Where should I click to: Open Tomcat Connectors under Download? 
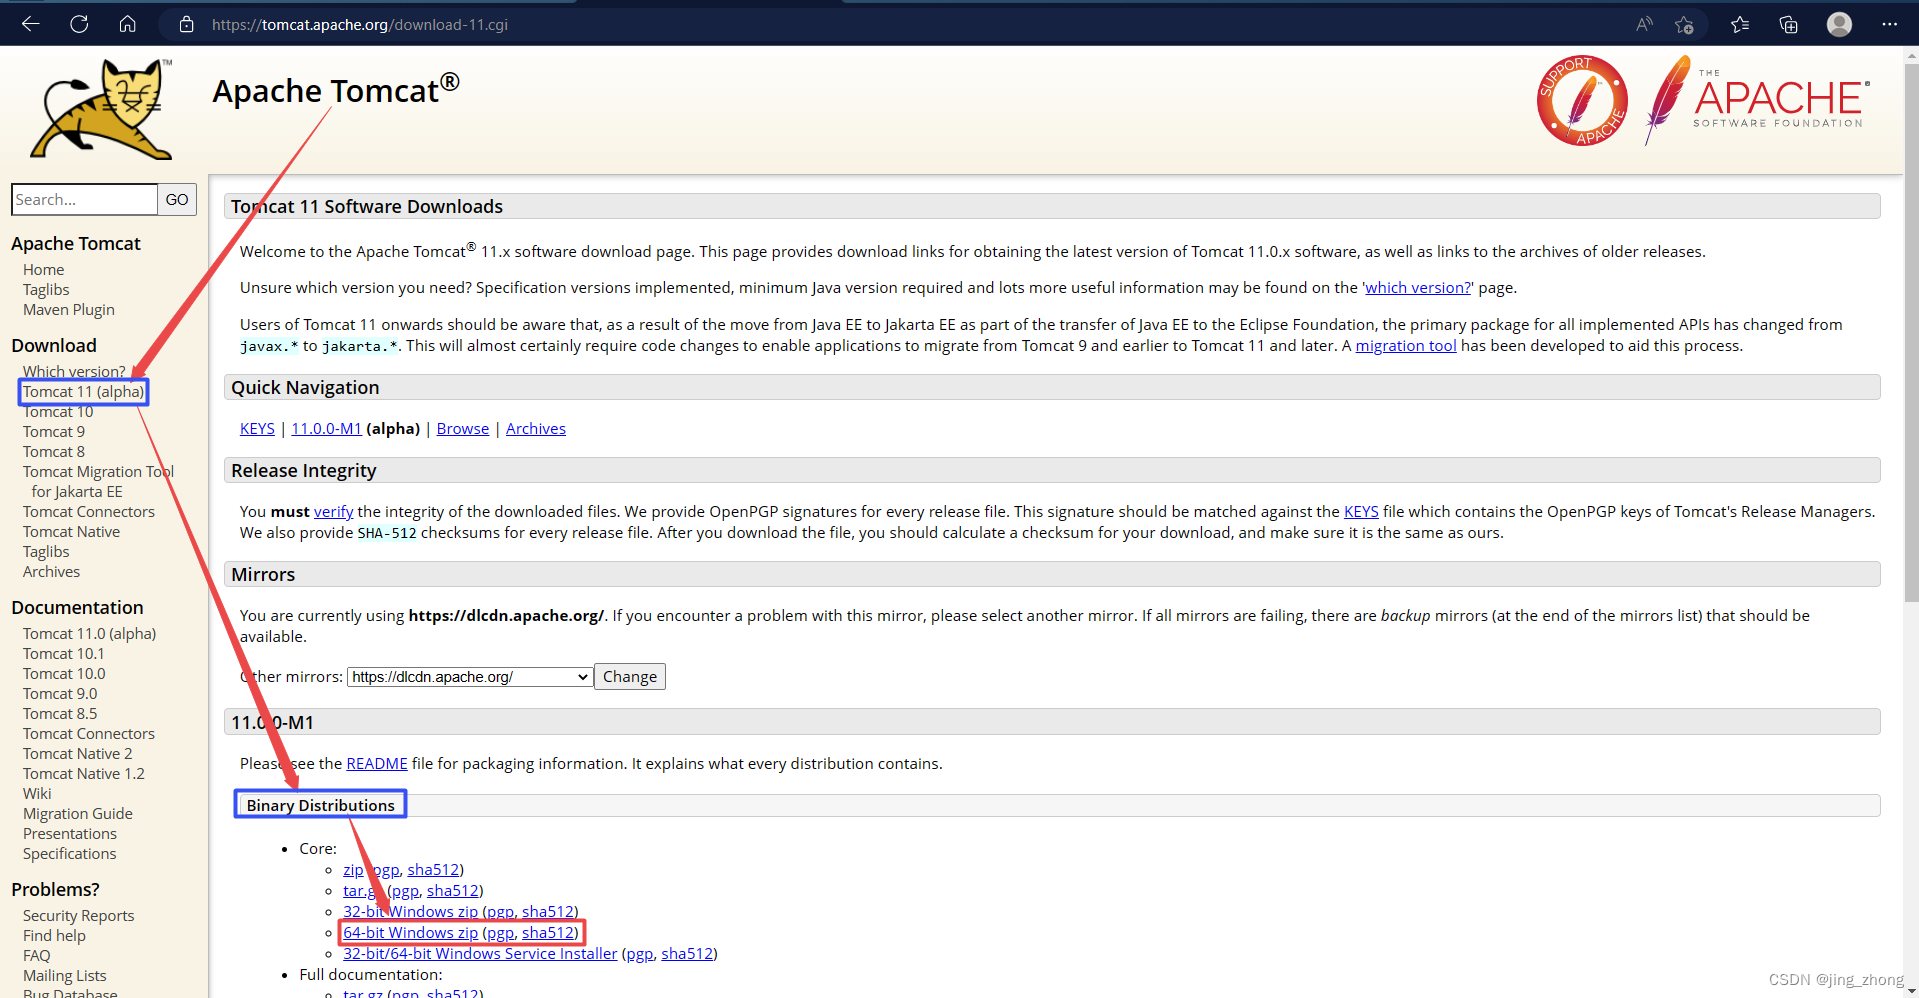pyautogui.click(x=89, y=512)
